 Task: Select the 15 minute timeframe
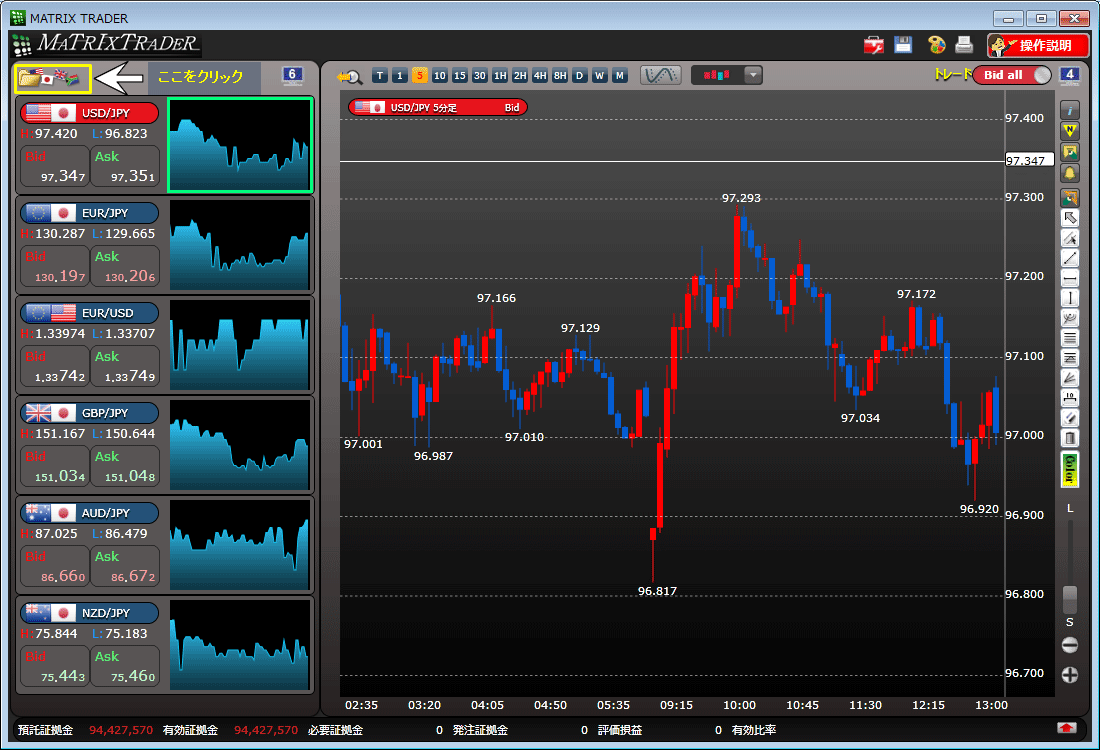point(460,76)
